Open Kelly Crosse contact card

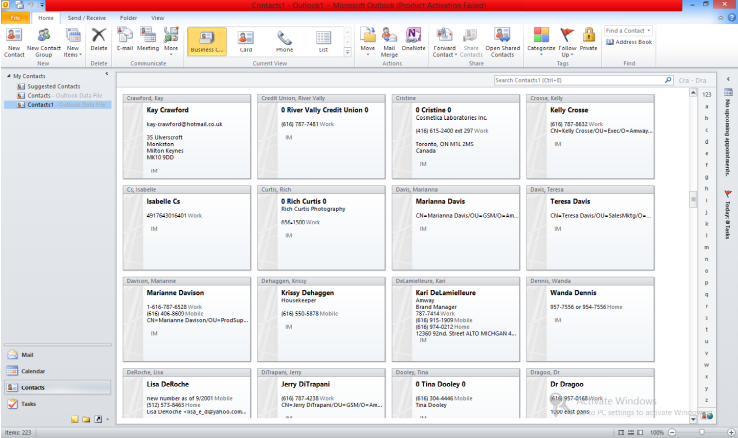coord(590,136)
